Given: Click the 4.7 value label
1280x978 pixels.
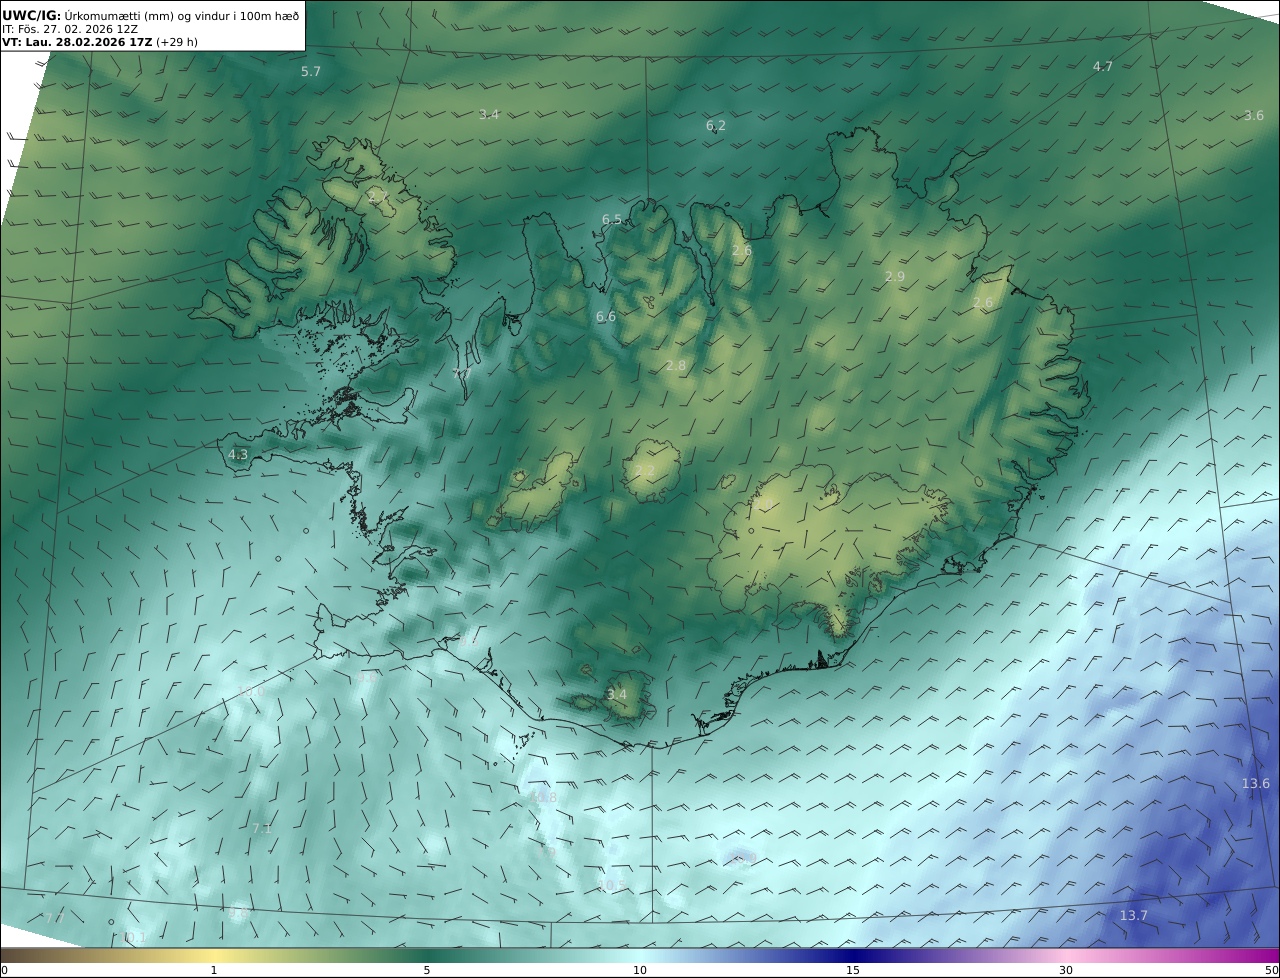Looking at the screenshot, I should pos(1102,67).
